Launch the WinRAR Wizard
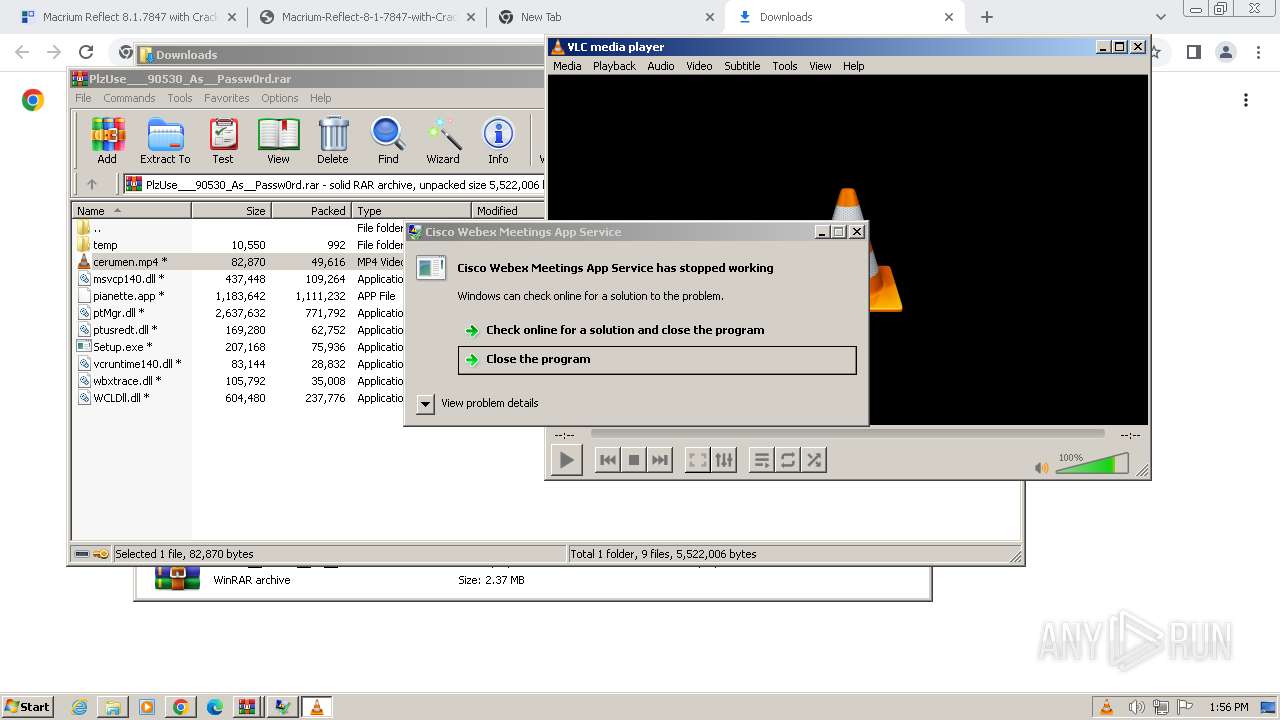This screenshot has height=720, width=1280. tap(443, 140)
